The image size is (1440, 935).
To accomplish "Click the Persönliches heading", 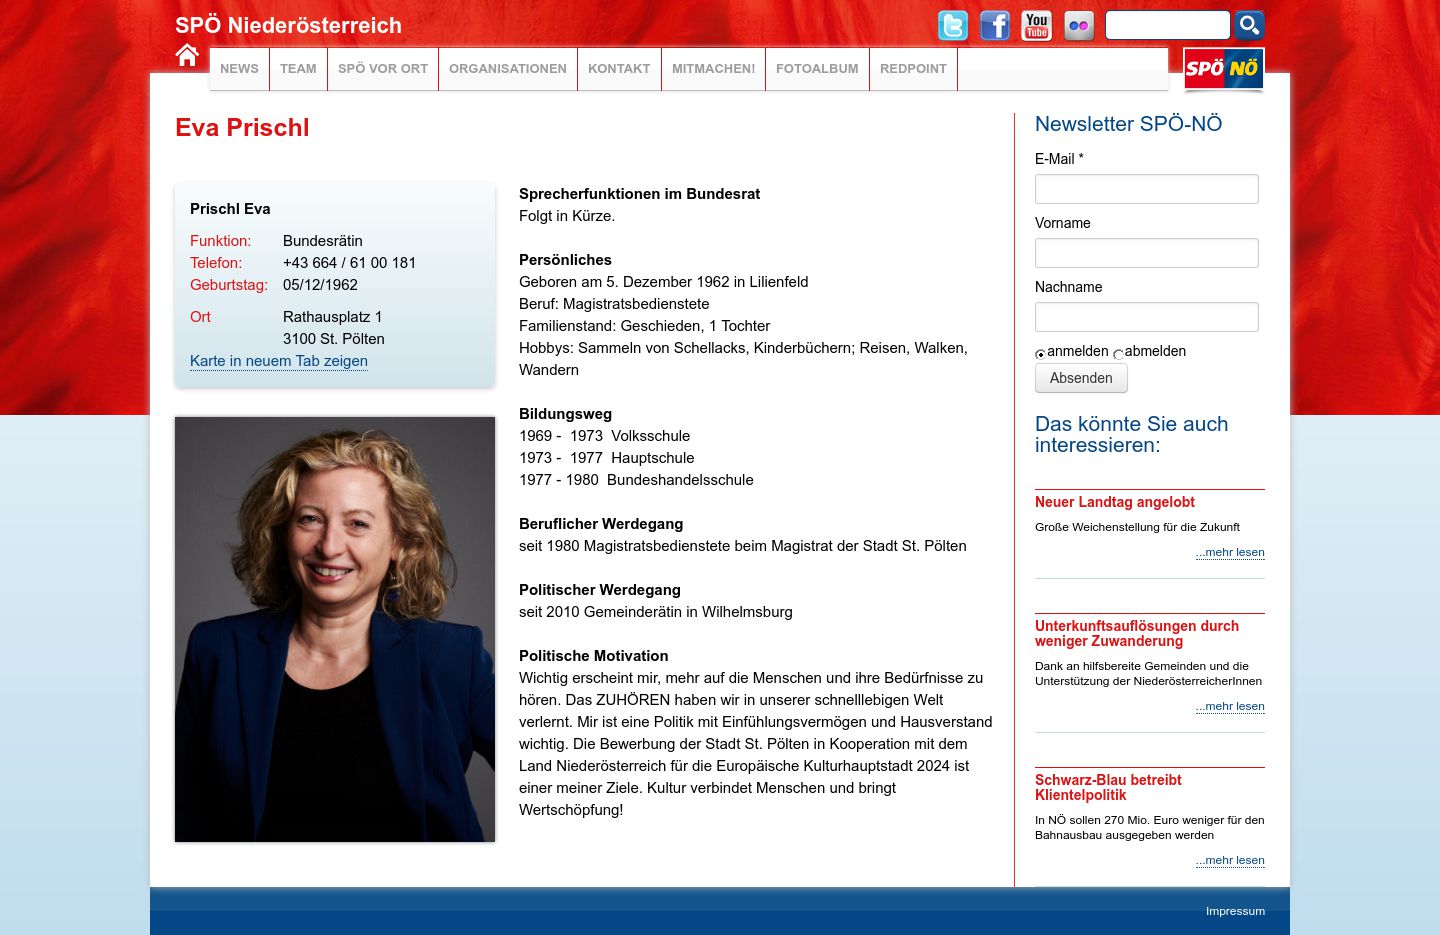I will (x=565, y=260).
